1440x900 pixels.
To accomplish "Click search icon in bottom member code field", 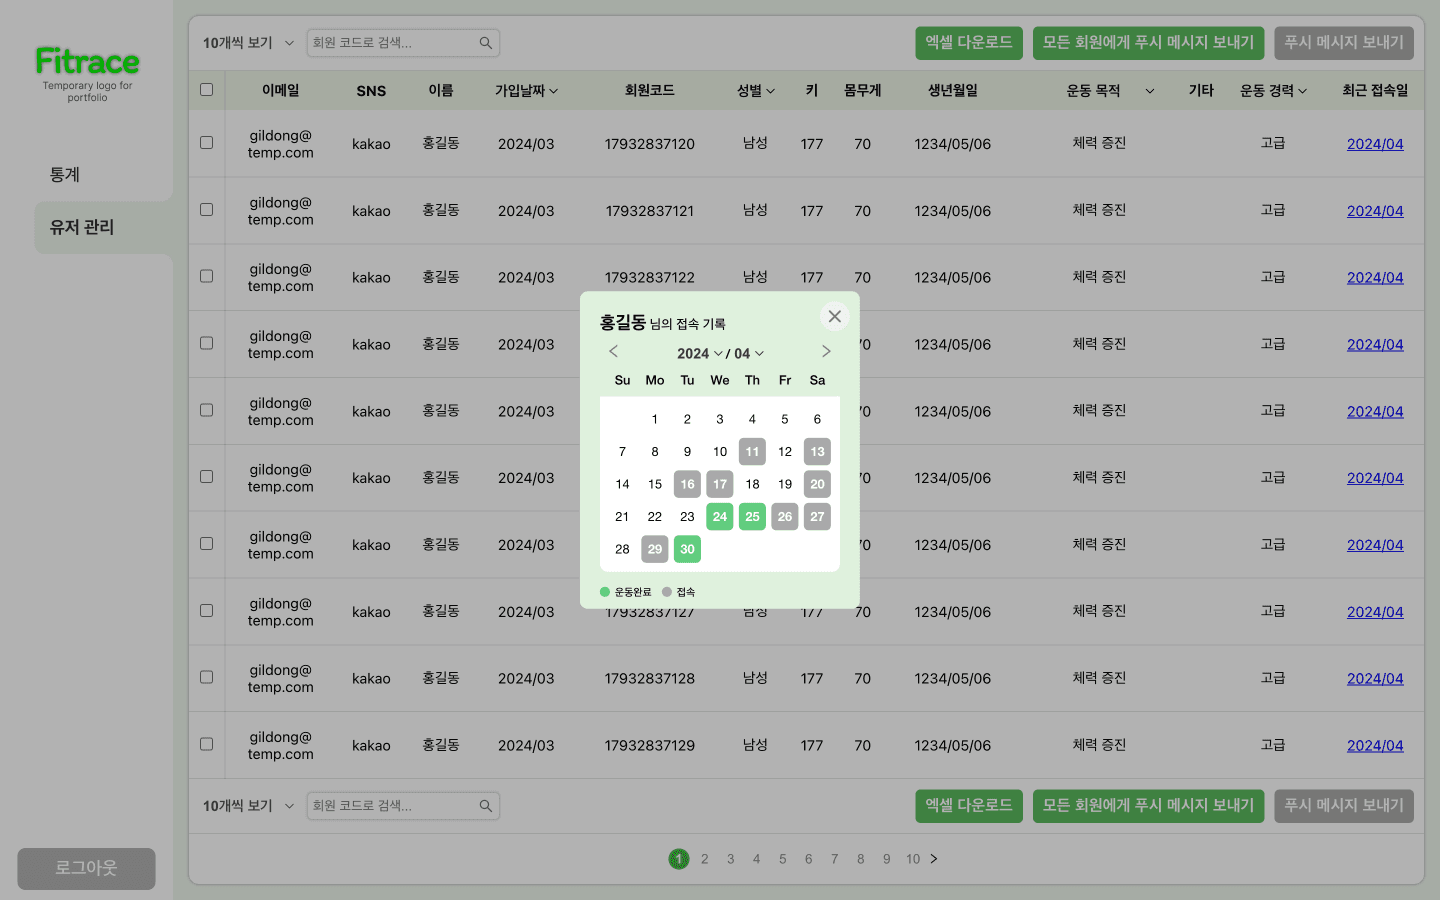I will tap(486, 806).
